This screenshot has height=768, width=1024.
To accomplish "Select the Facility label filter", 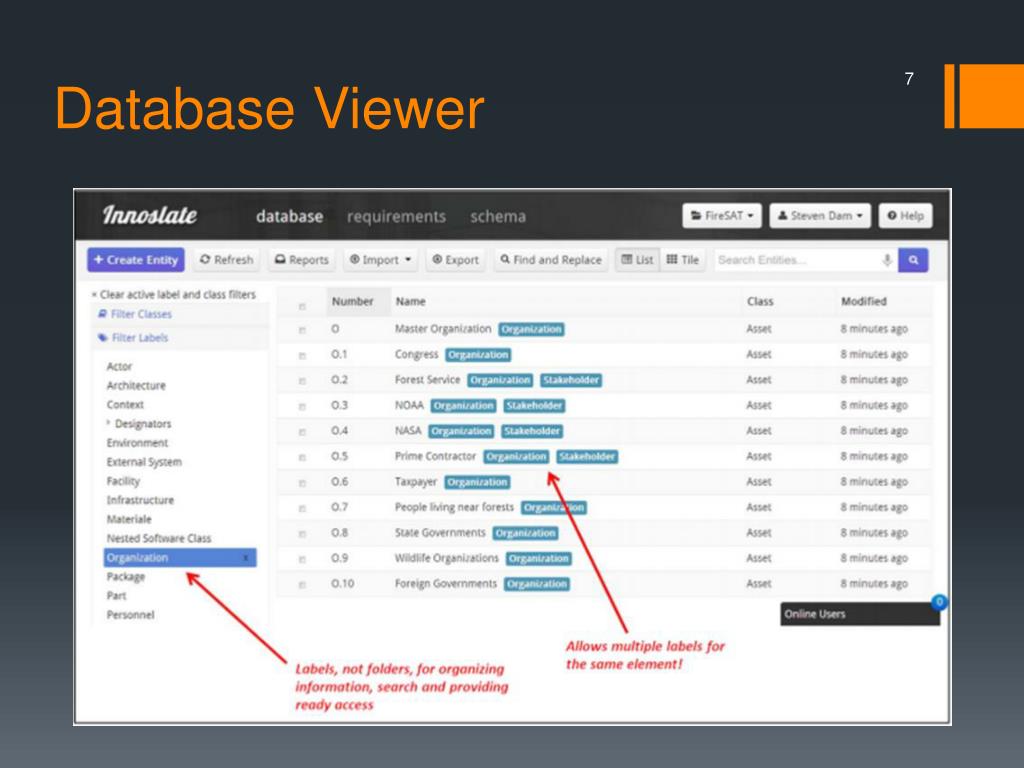I will click(x=123, y=481).
